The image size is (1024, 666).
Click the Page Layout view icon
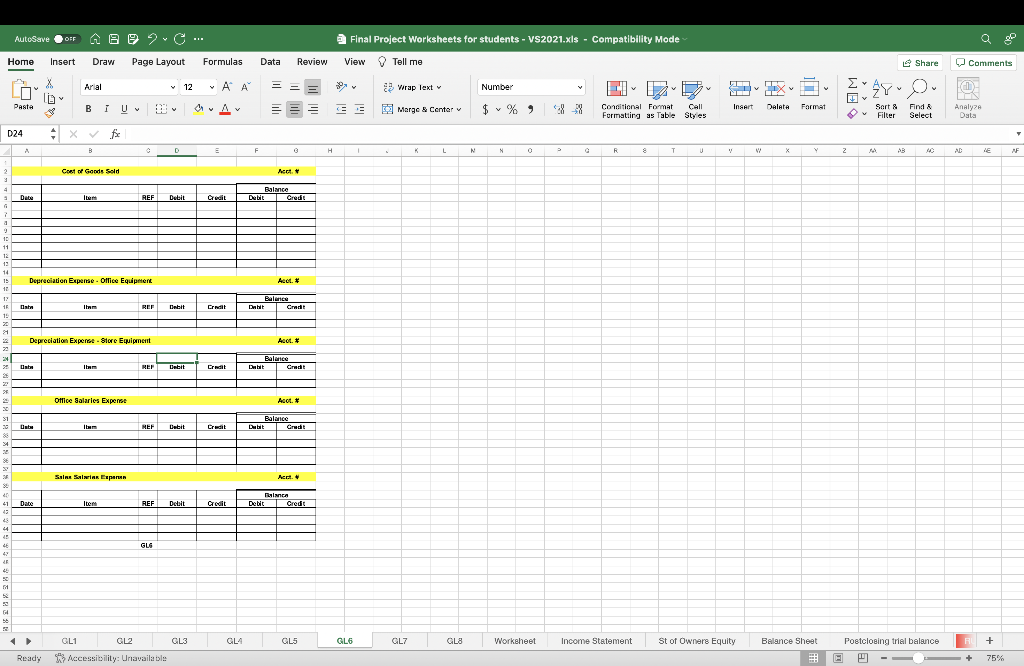pos(839,658)
